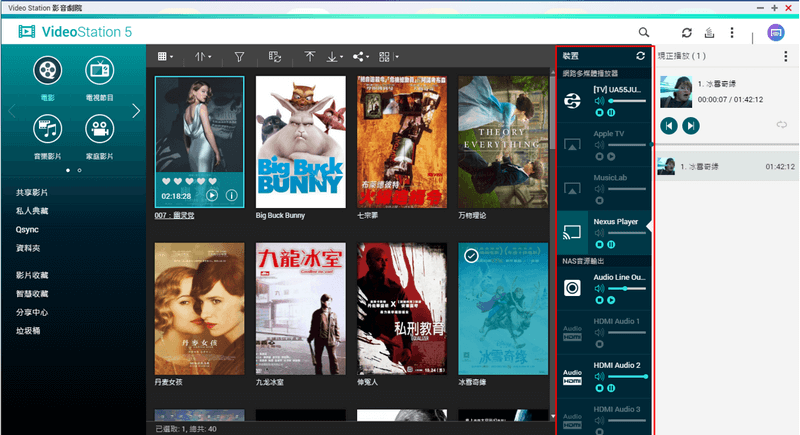Select the first category page dot

coord(68,170)
